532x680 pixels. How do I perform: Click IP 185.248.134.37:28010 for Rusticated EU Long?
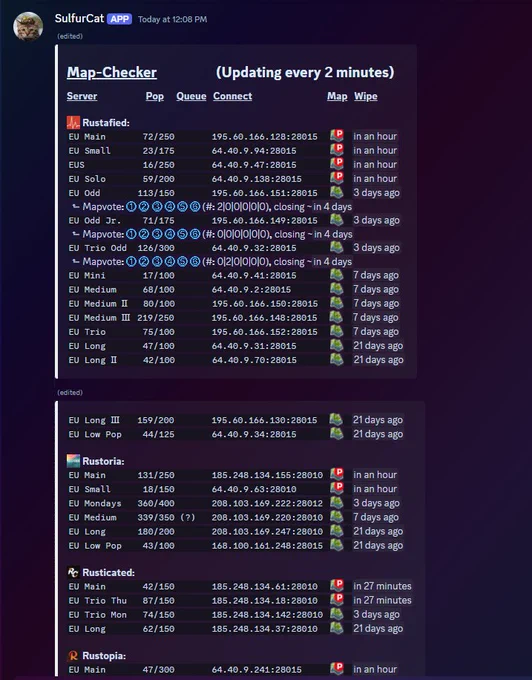tap(264, 629)
